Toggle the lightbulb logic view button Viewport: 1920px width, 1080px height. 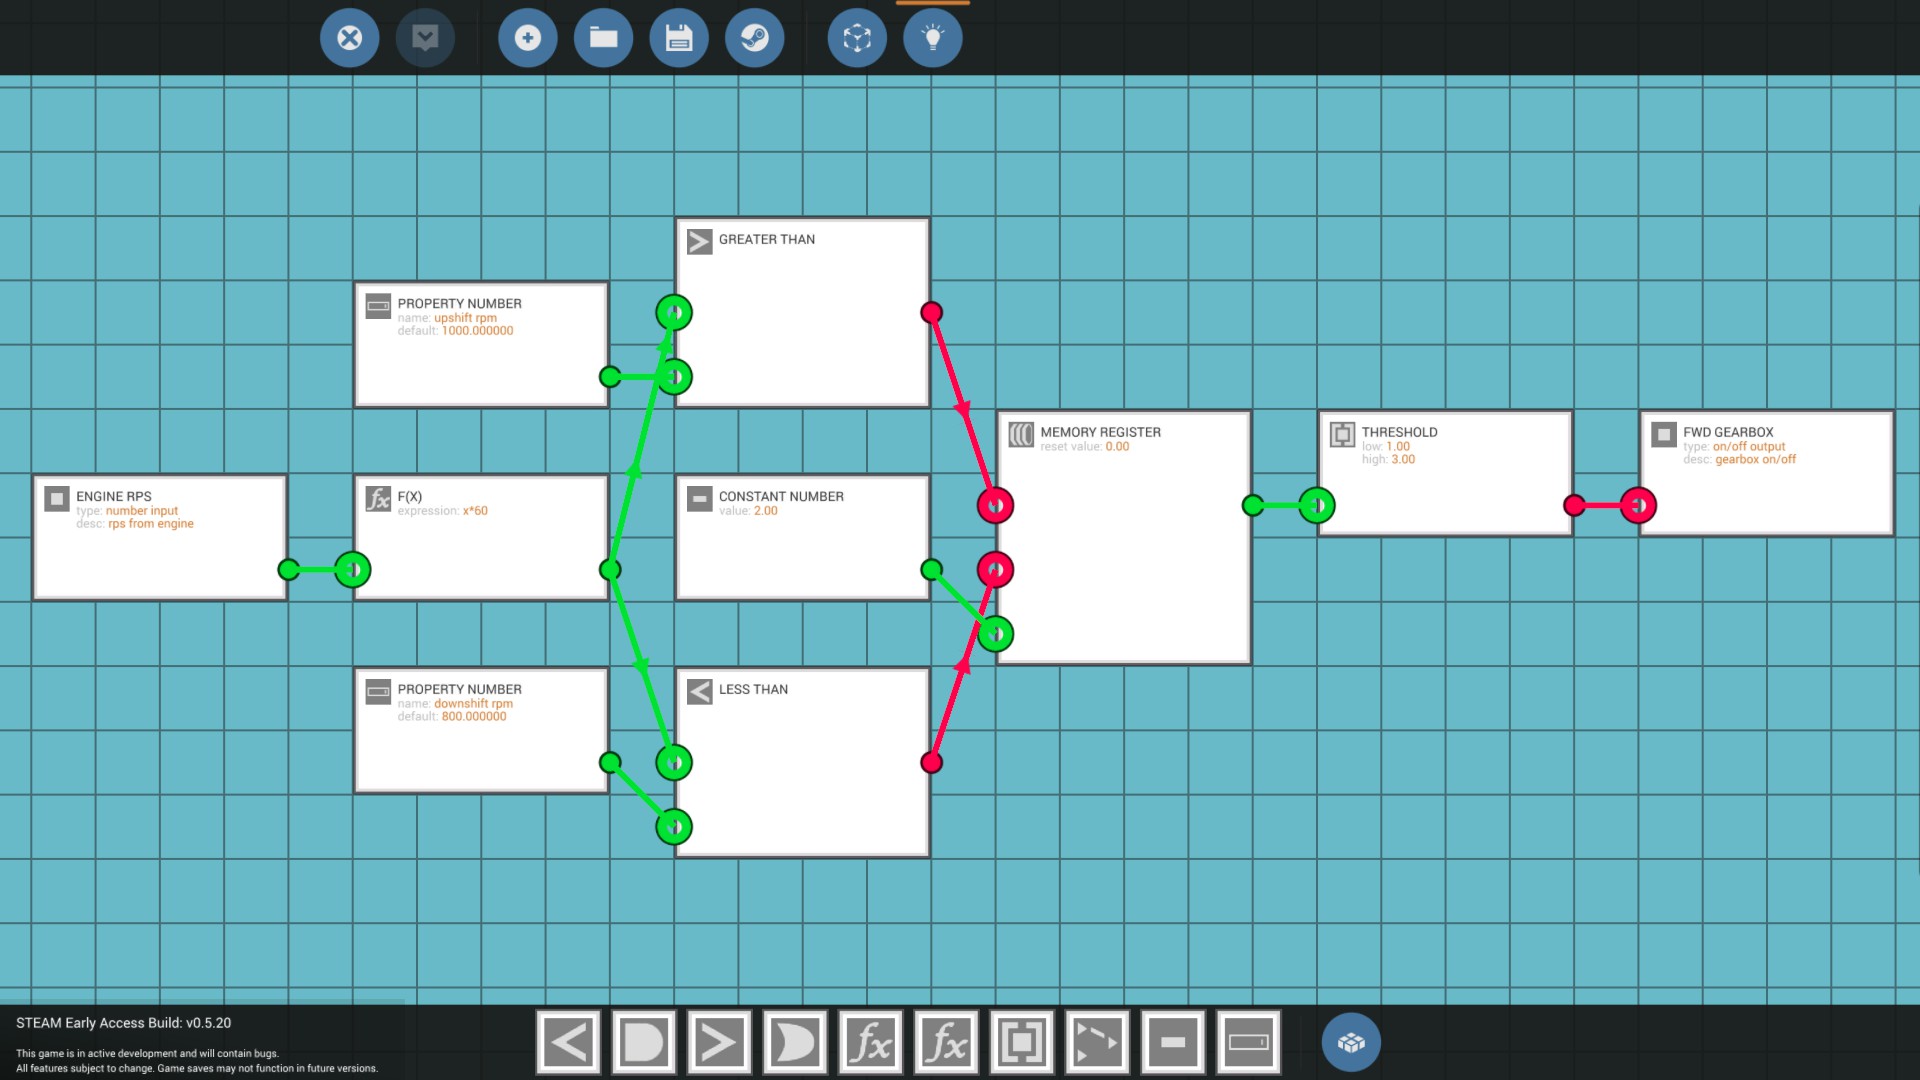click(x=932, y=38)
